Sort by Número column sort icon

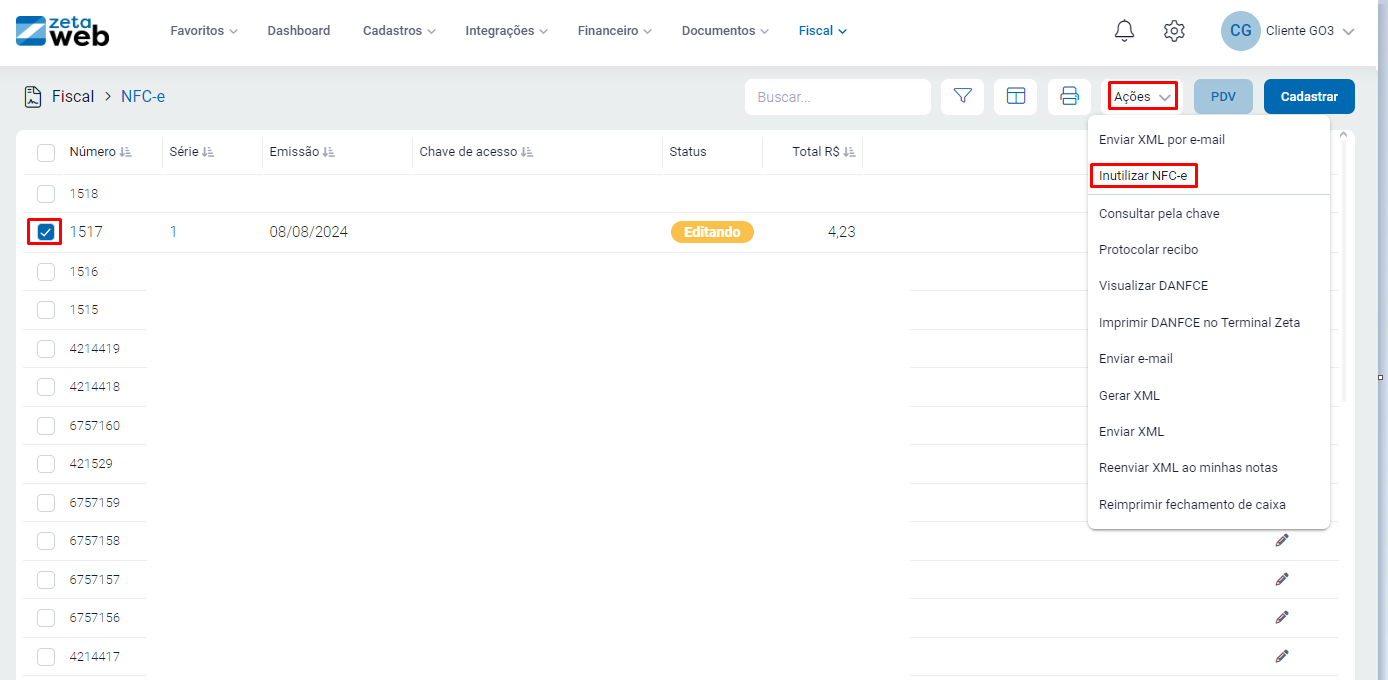click(126, 152)
